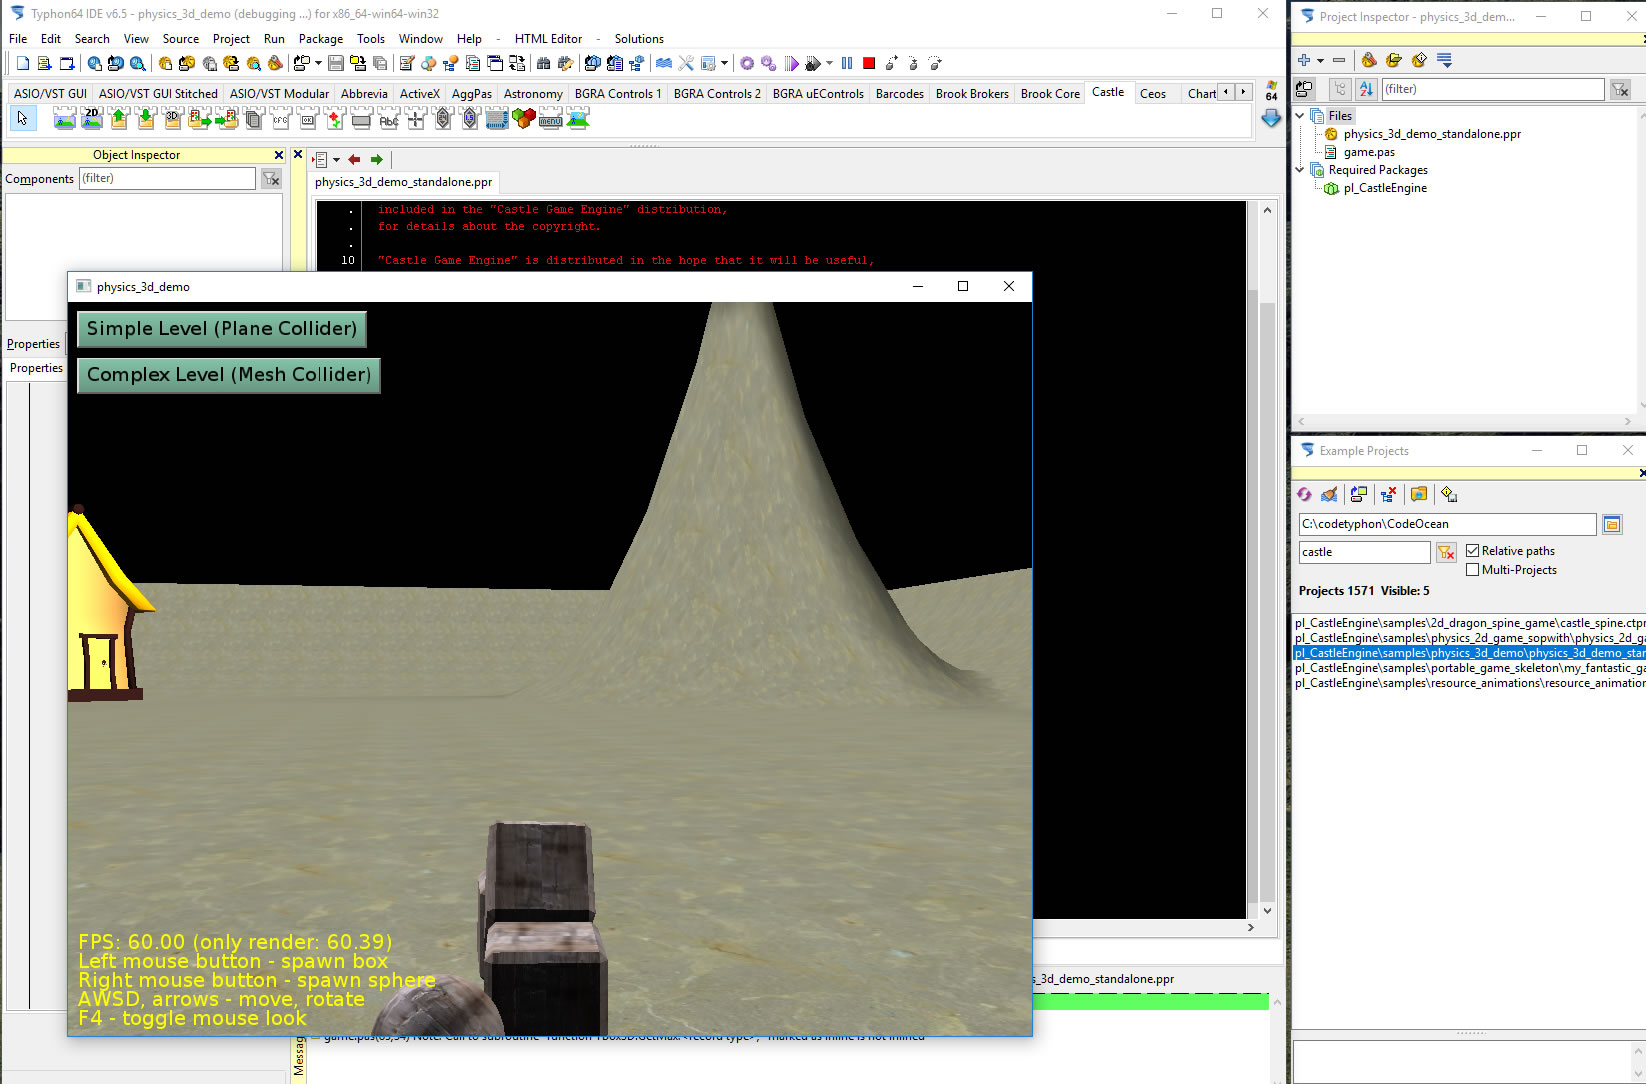Select physics_3d_demo_standalone.ppr file in Project Inspector tree
Screen dimensions: 1646x1084
[1432, 134]
